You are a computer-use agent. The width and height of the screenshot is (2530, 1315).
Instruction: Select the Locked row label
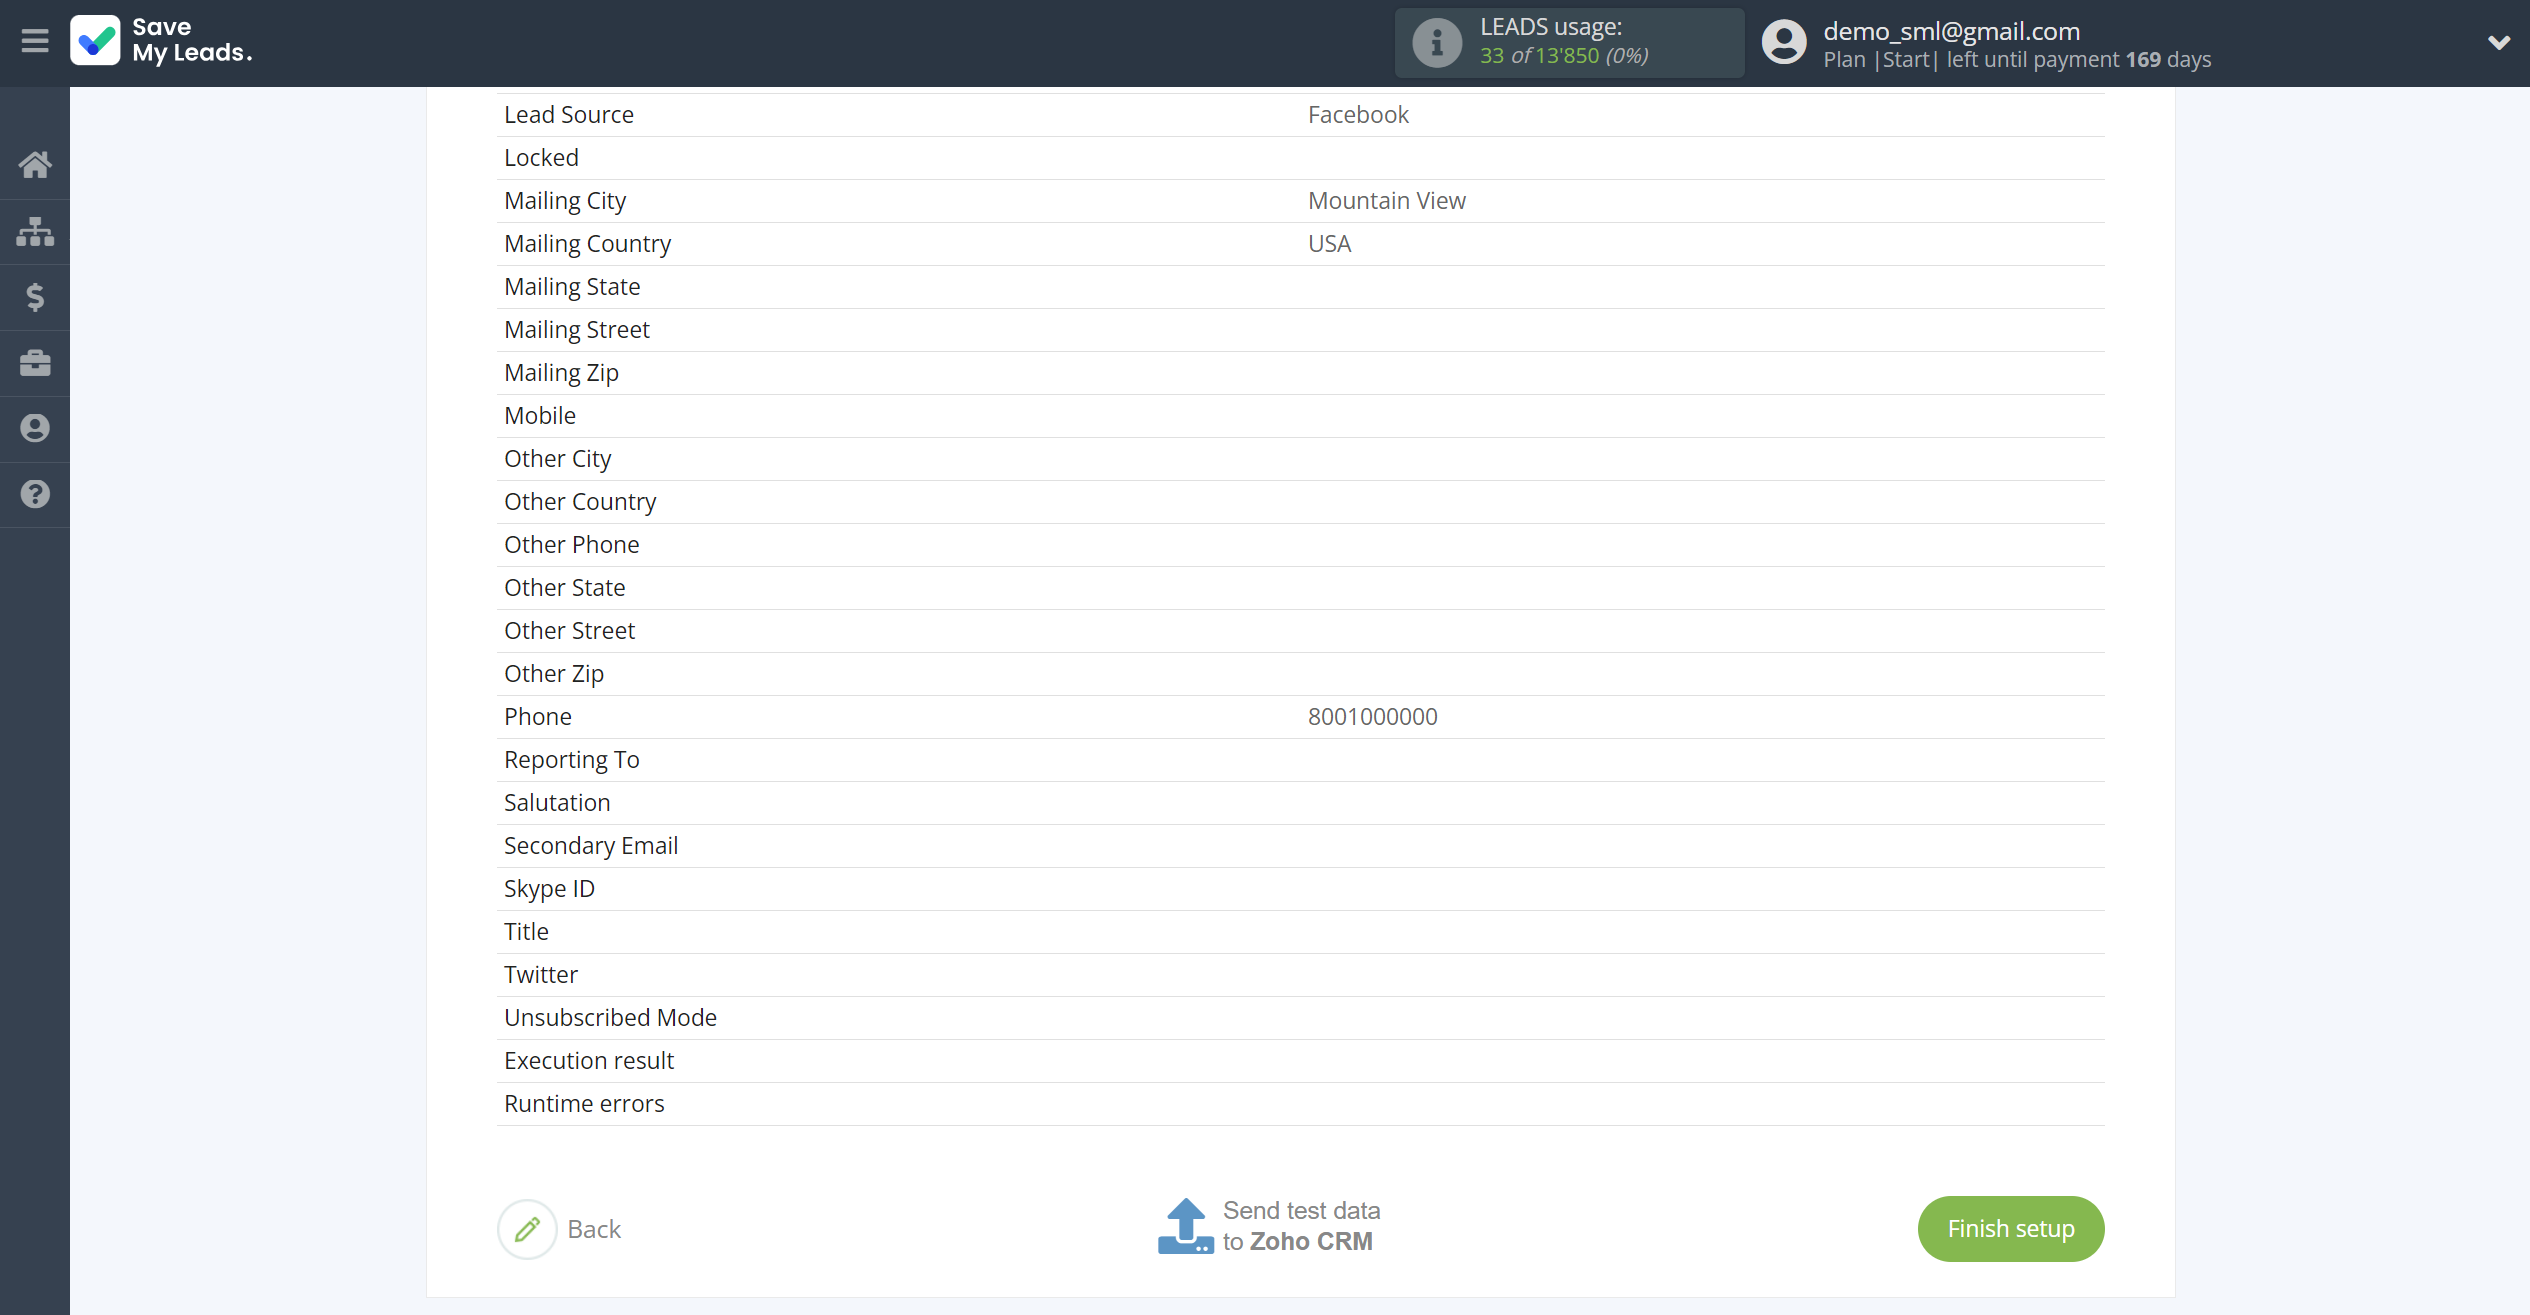(541, 158)
